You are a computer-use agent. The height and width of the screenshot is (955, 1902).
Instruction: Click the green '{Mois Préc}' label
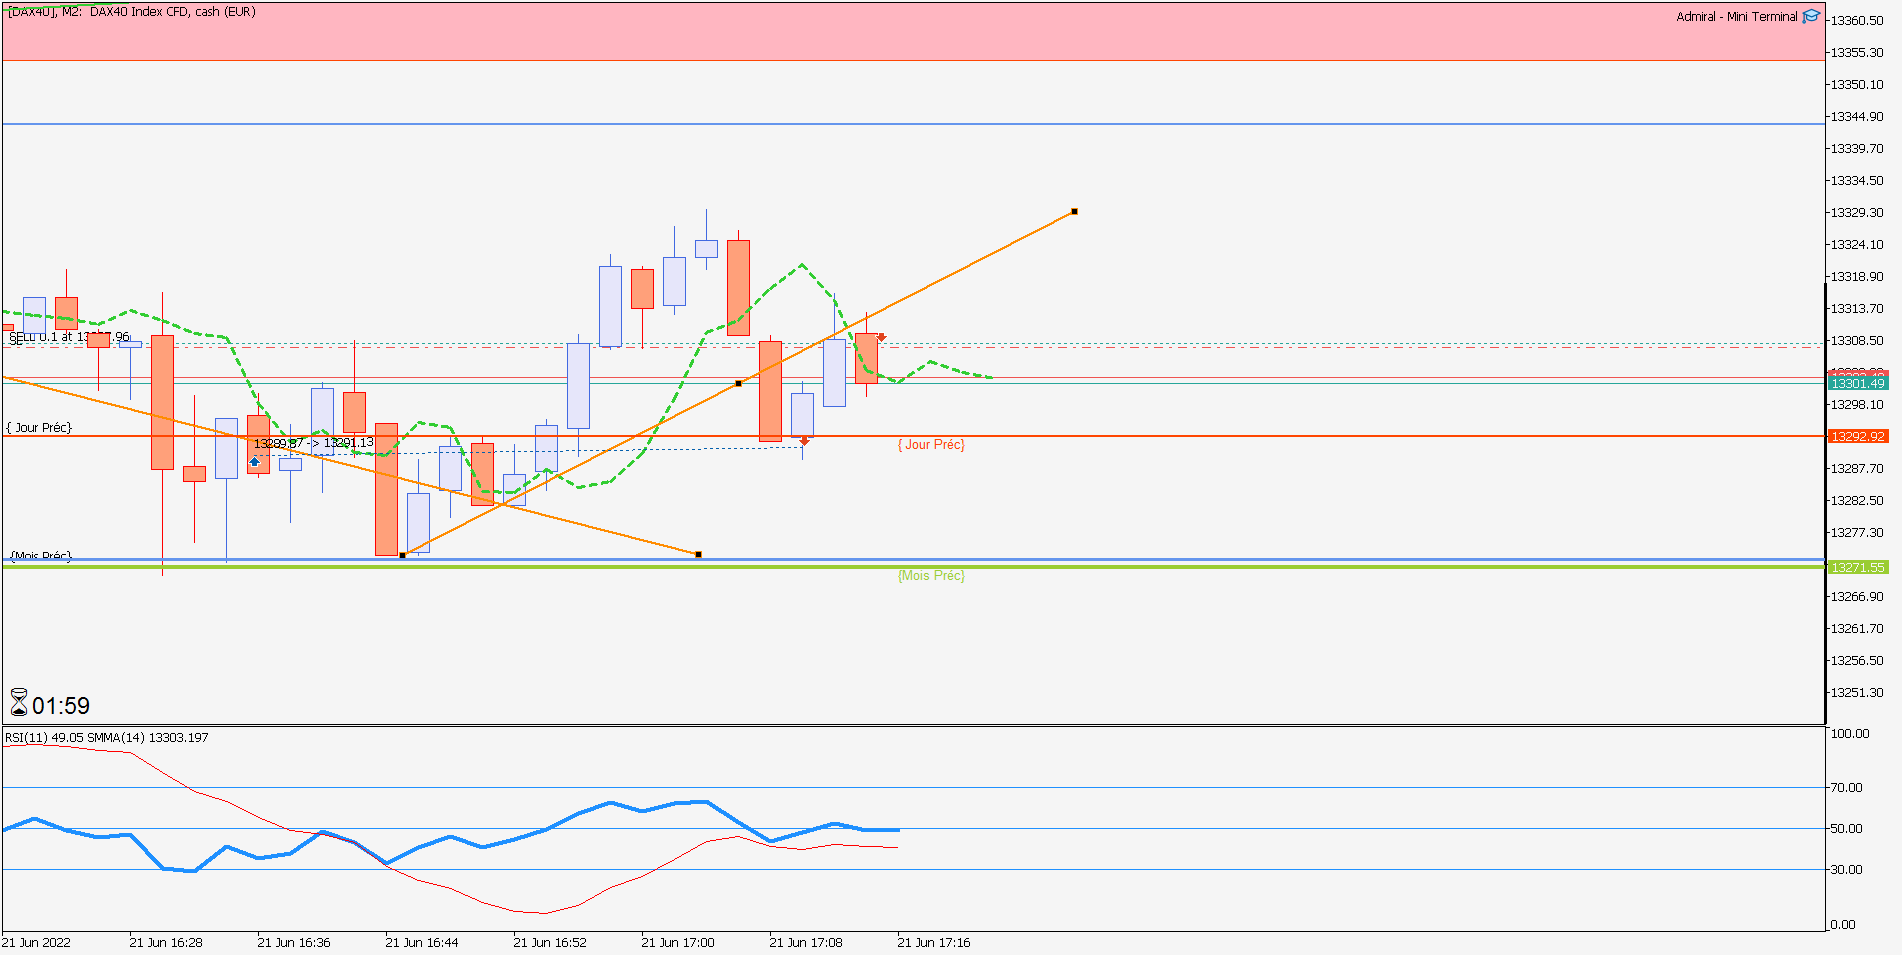[931, 576]
